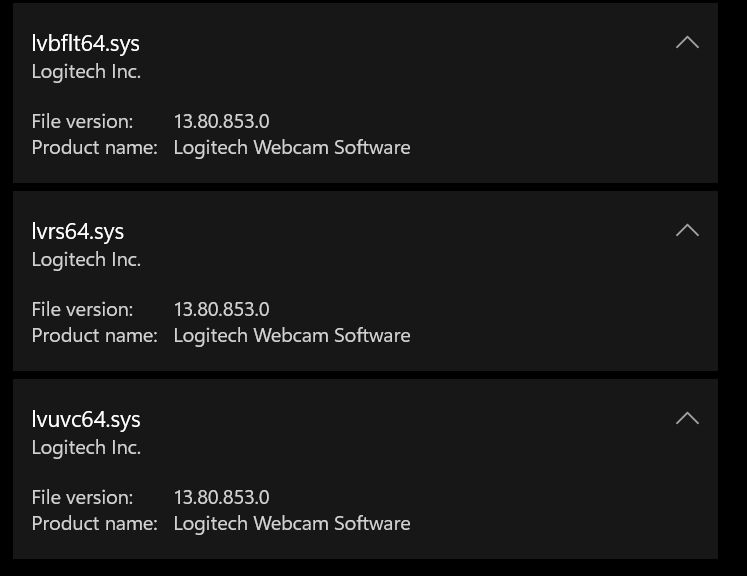Click version 13.80.853.0 in the lvbflt64.sys card
The width and height of the screenshot is (747, 576).
tap(221, 121)
